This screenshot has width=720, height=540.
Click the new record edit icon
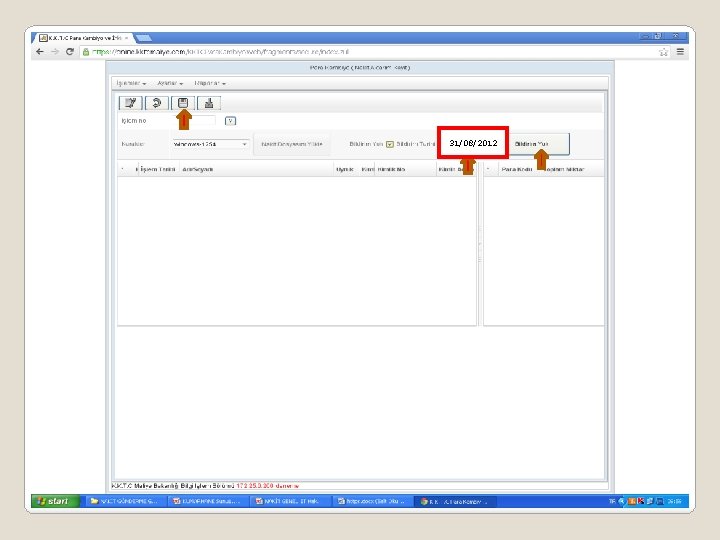click(x=130, y=103)
